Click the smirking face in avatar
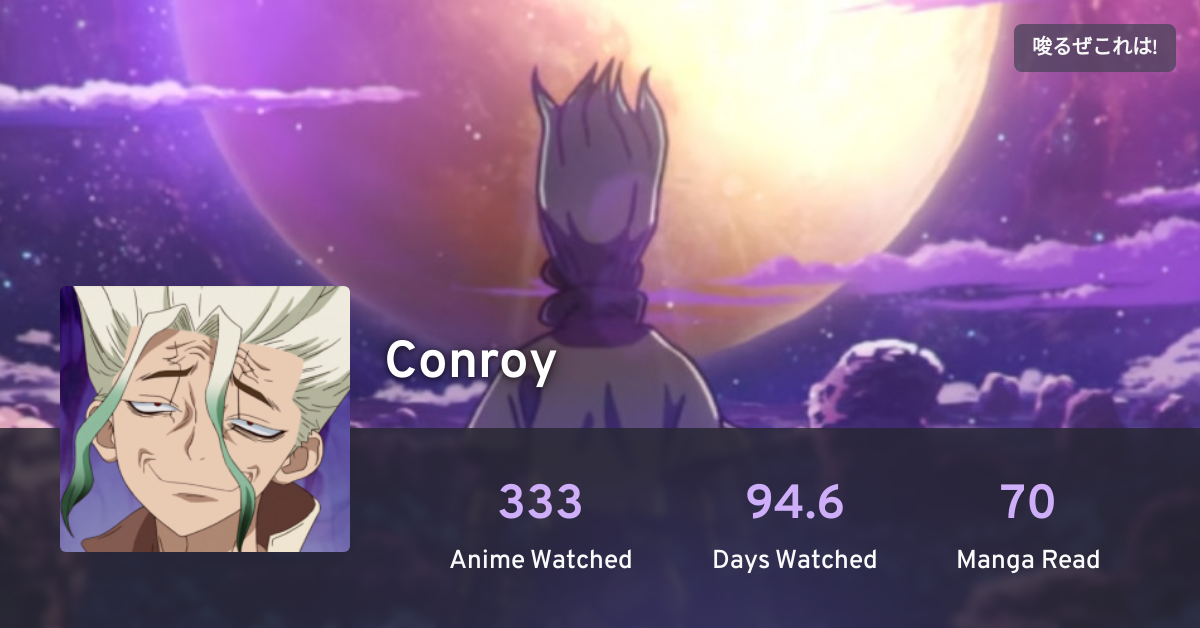This screenshot has height=628, width=1200. coord(215,430)
